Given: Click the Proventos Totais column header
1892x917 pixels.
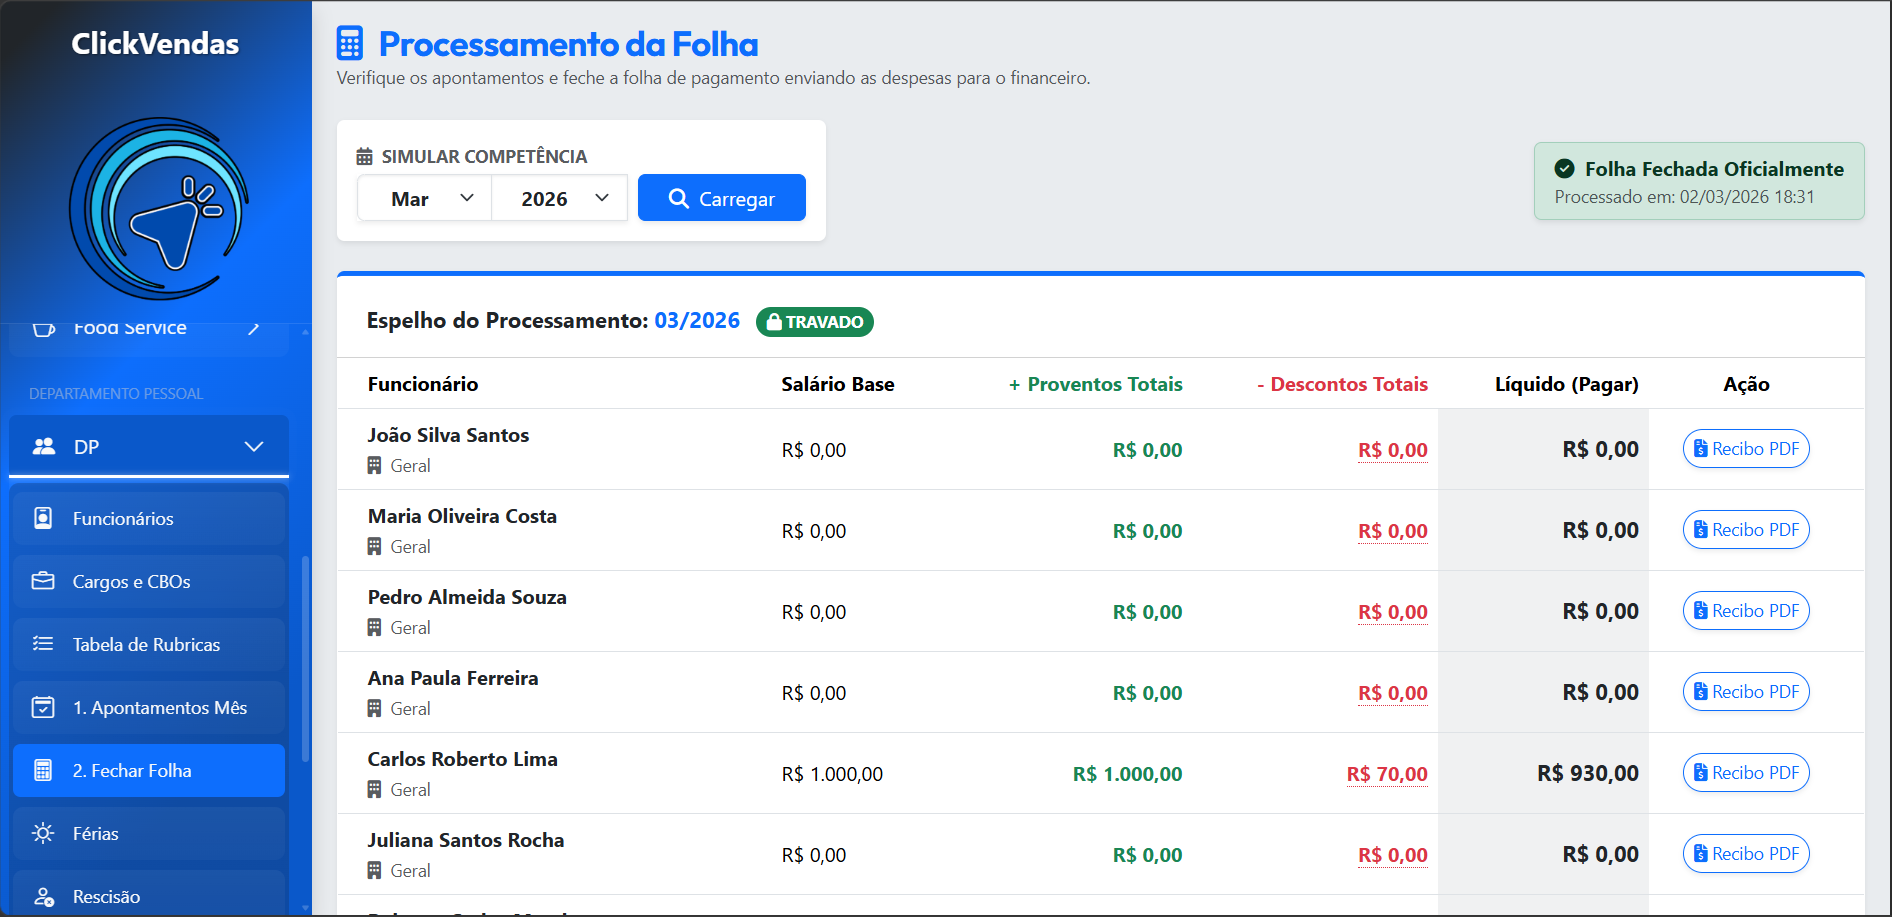Looking at the screenshot, I should [1095, 384].
